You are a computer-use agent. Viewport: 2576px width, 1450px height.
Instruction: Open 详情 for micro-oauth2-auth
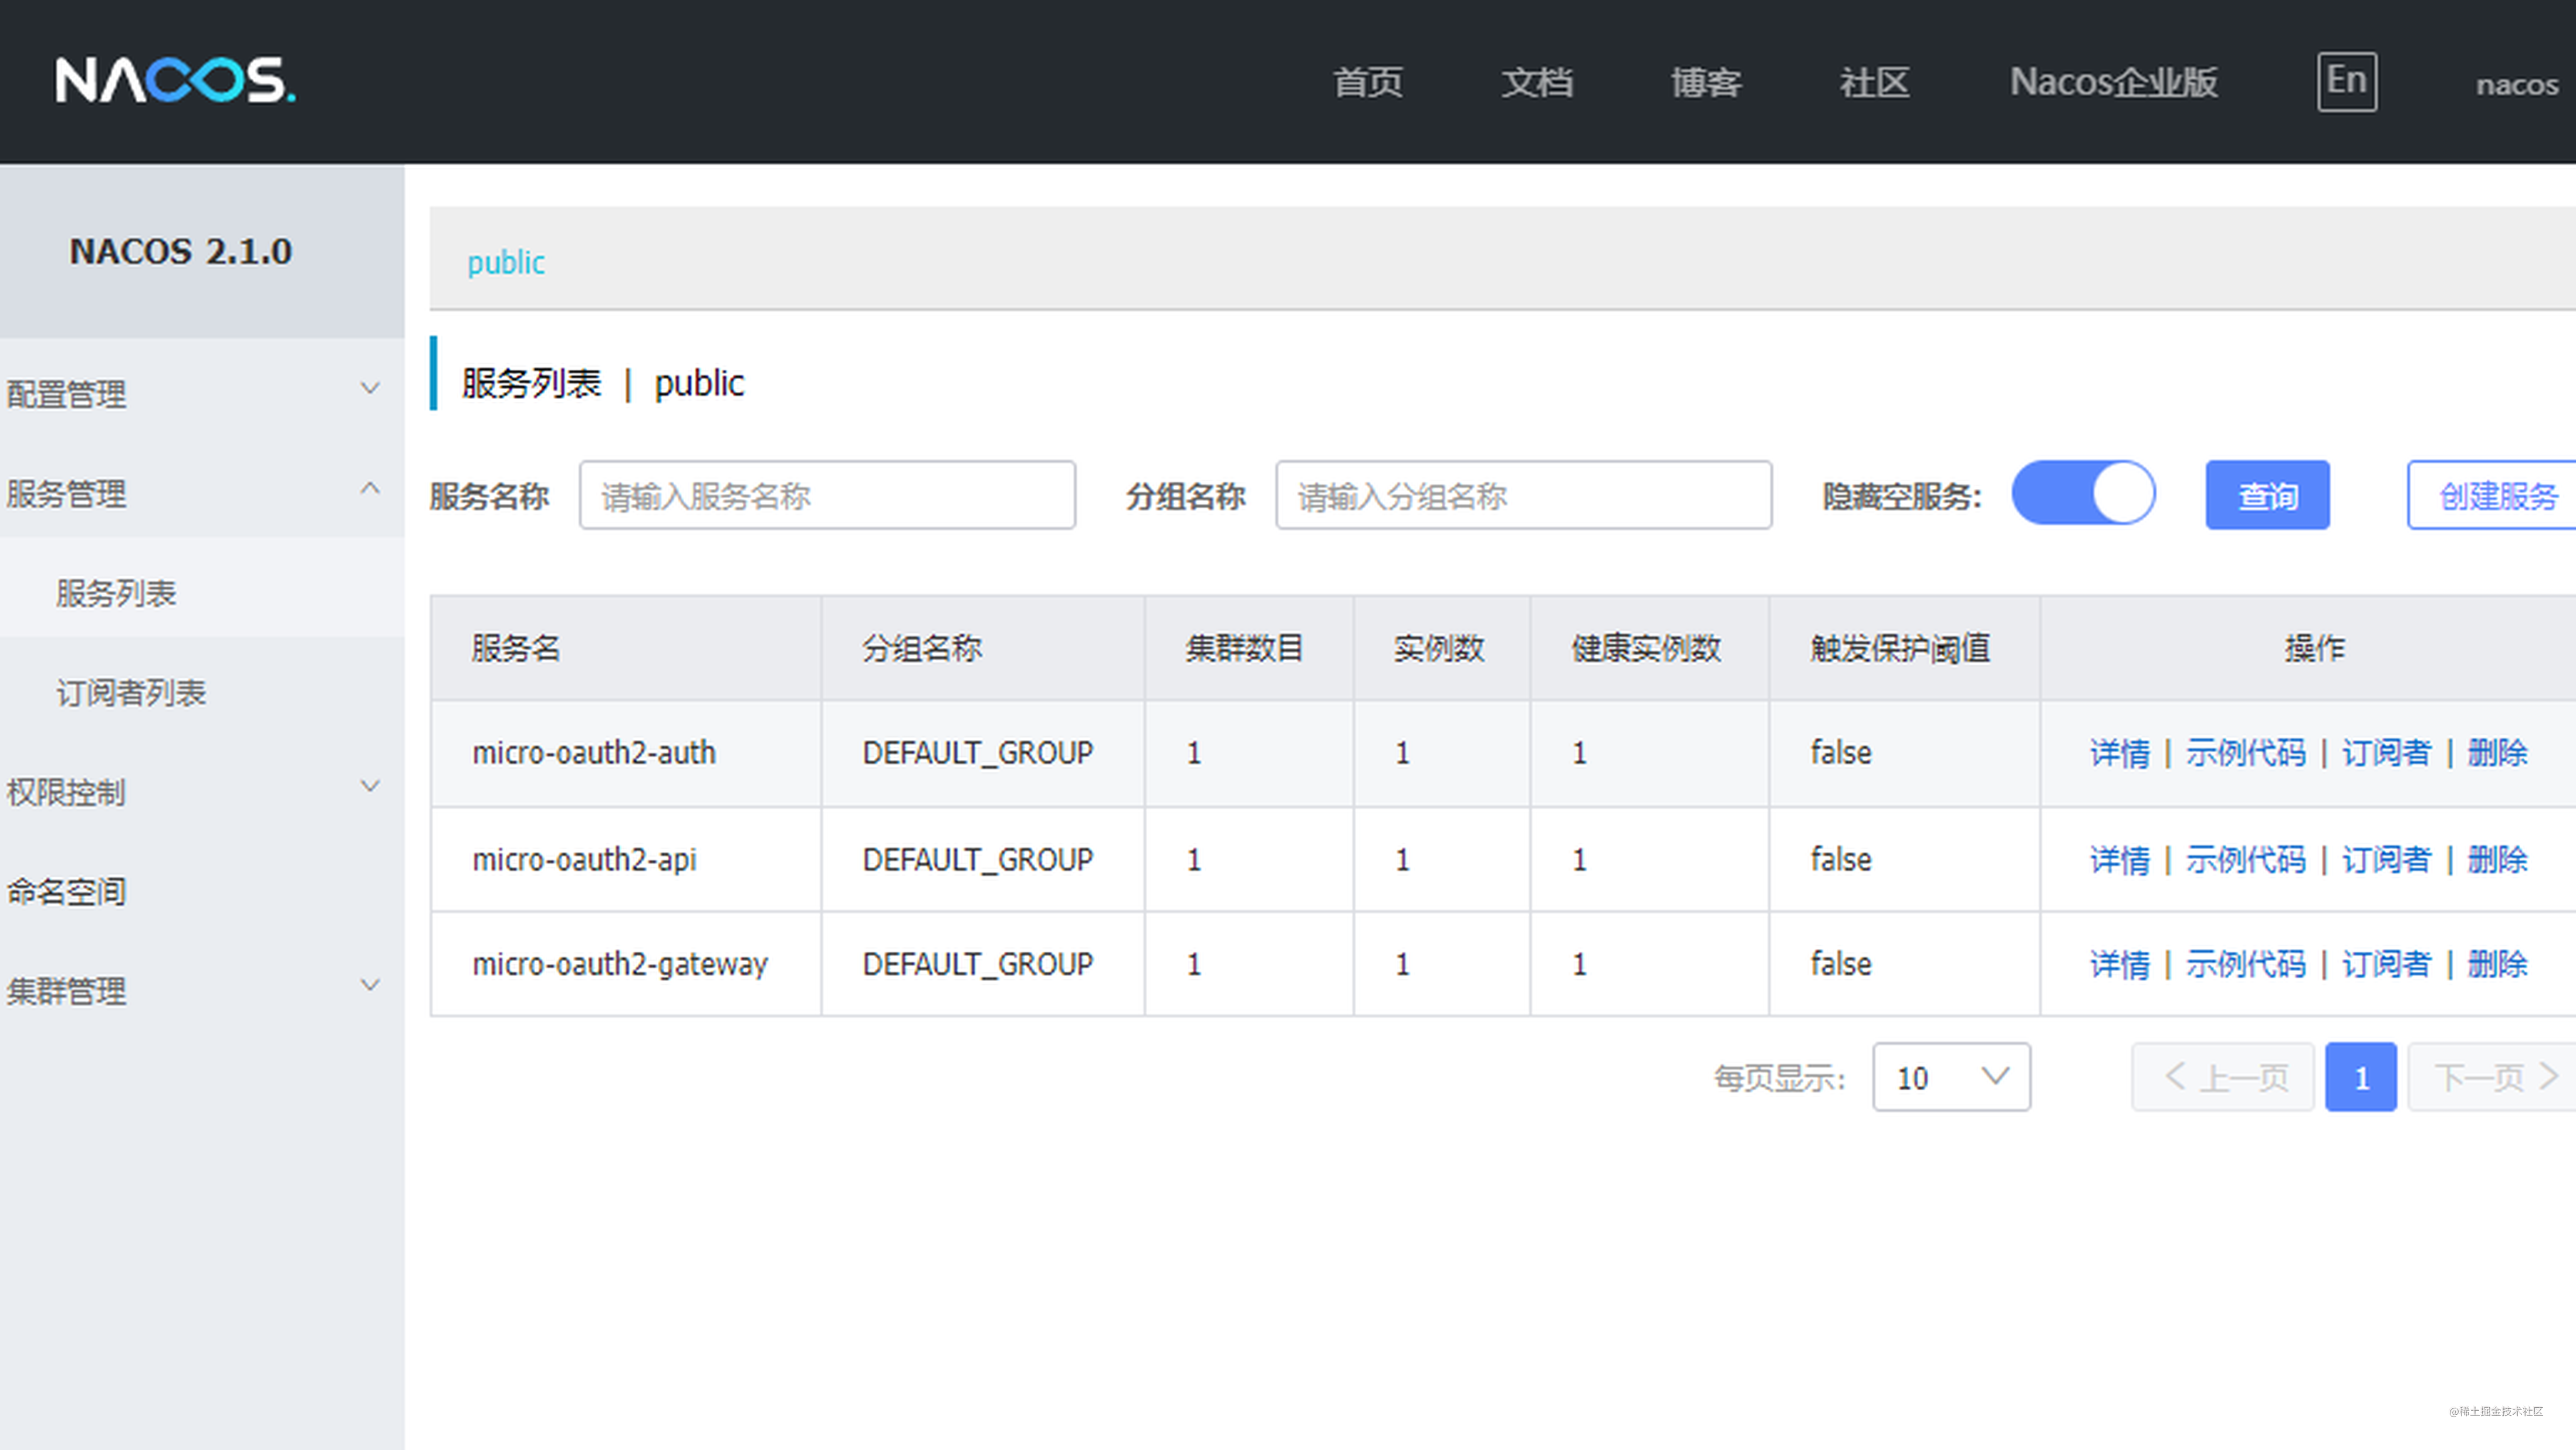pos(2119,752)
